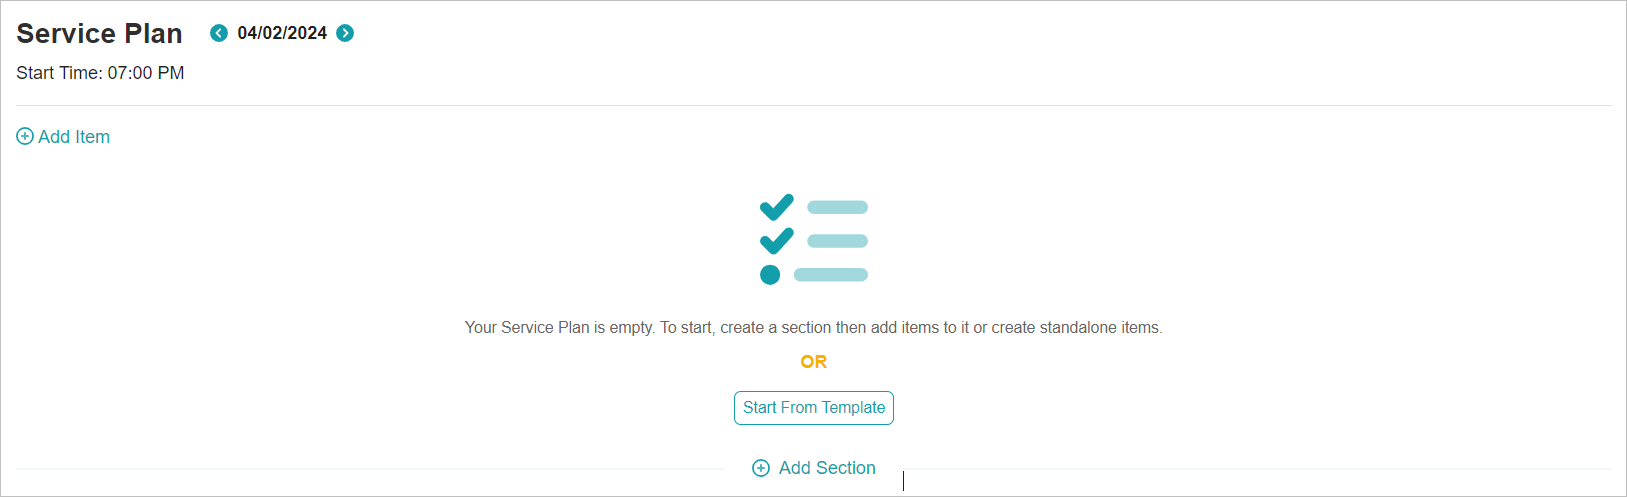This screenshot has height=497, width=1627.
Task: Click the bottom light-teal bar beside the dot
Action: pos(831,275)
